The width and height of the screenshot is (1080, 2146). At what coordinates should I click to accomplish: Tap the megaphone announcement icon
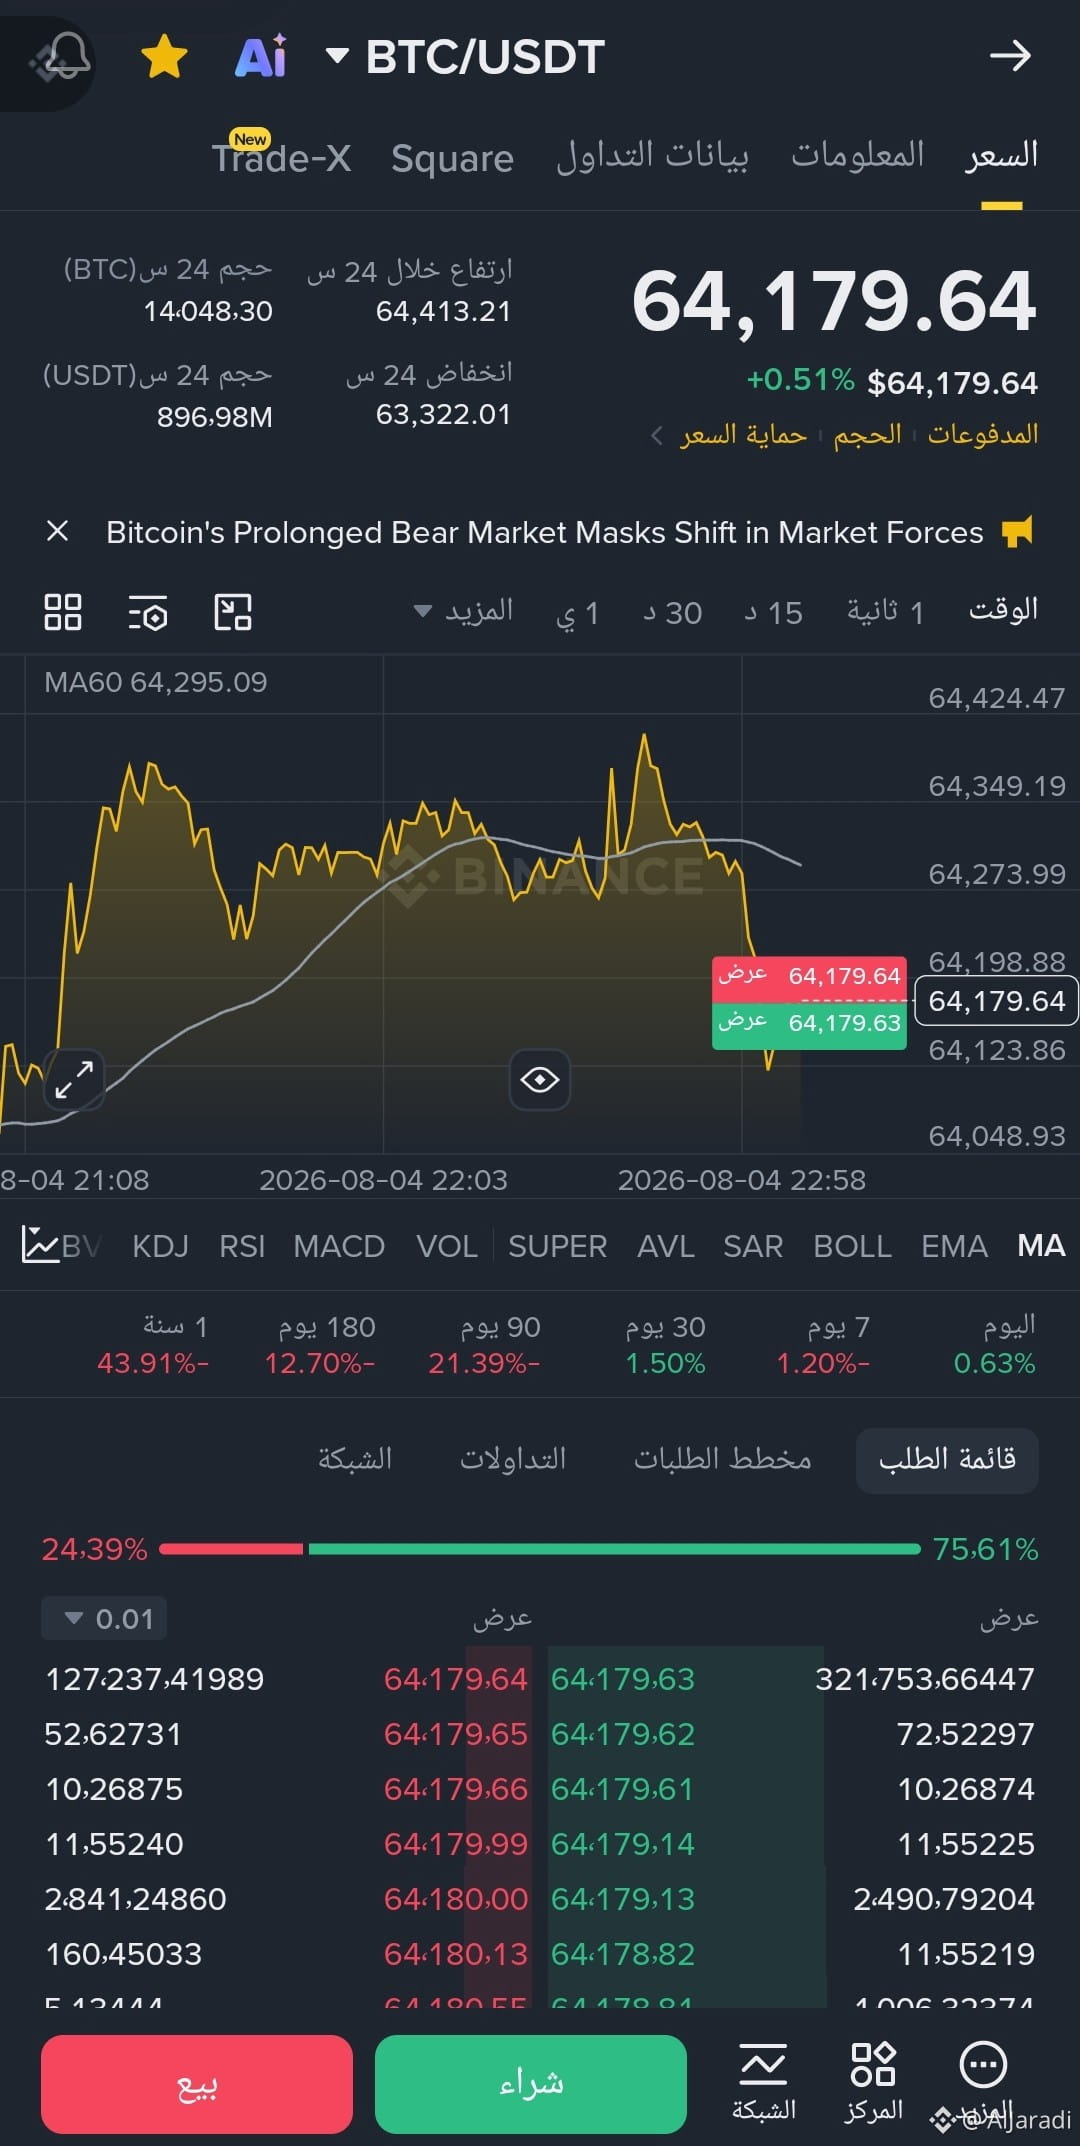(x=1017, y=531)
